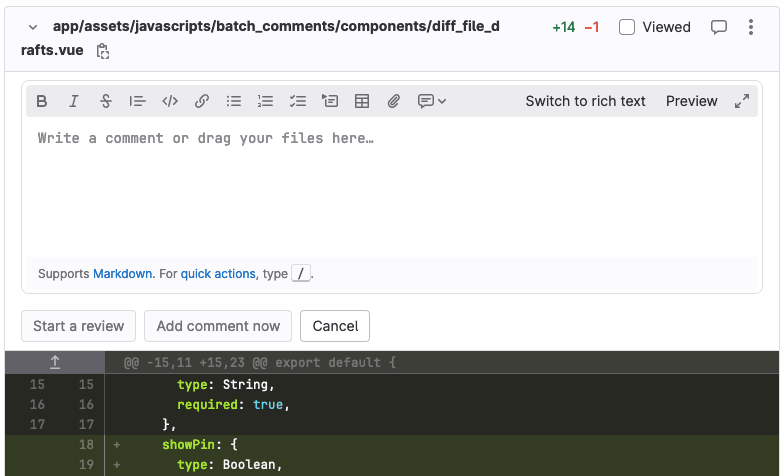Click the file path title text
The width and height of the screenshot is (784, 476).
tap(260, 38)
